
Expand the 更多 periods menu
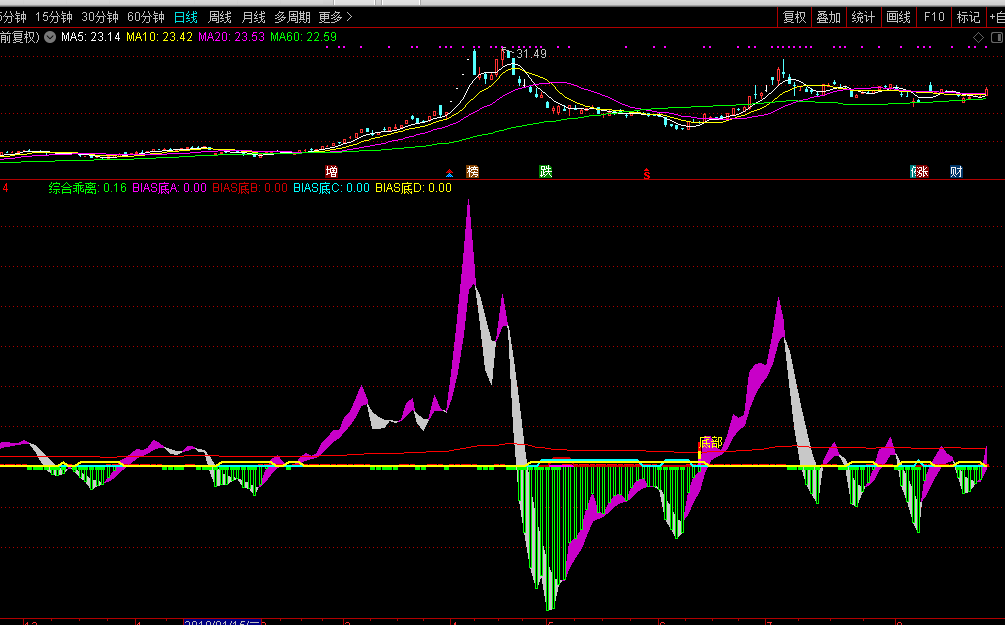335,17
